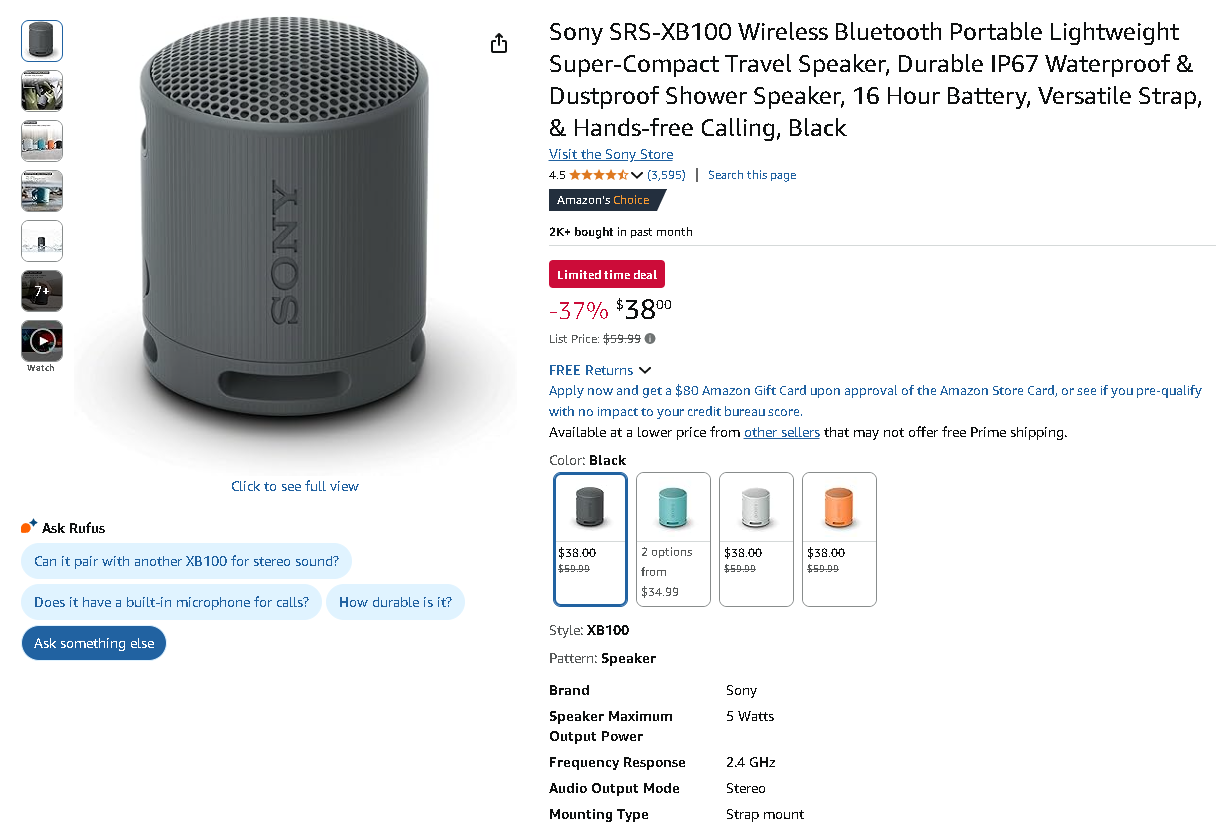Click the first product image thumbnail
Image resolution: width=1221 pixels, height=826 pixels.
click(x=41, y=41)
